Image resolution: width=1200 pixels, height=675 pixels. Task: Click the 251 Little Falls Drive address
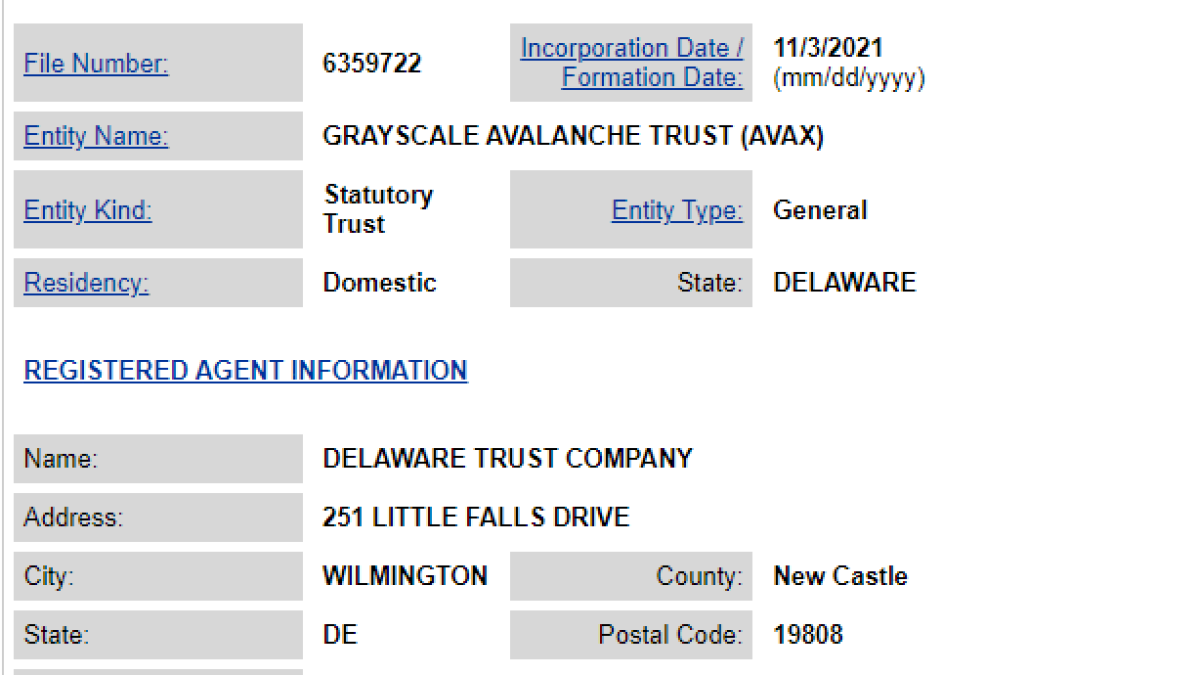tap(476, 517)
